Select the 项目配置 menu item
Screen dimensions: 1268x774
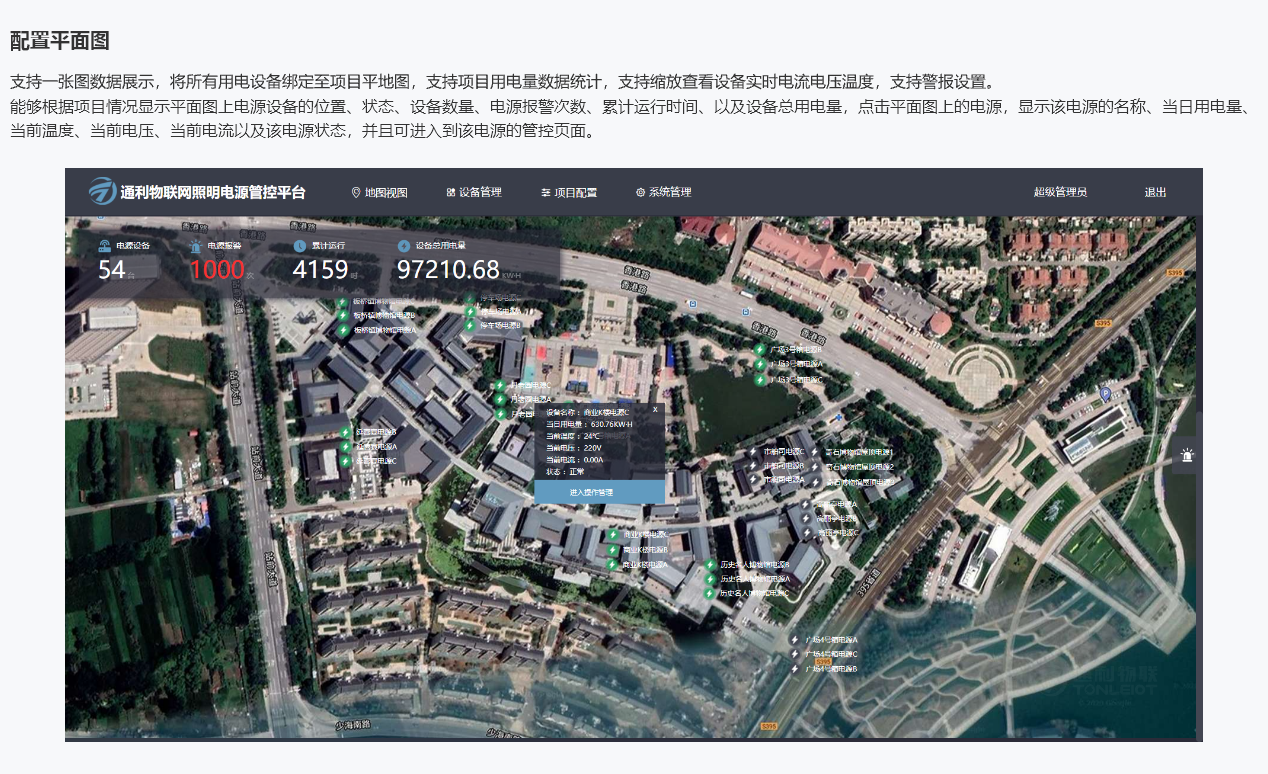point(568,192)
